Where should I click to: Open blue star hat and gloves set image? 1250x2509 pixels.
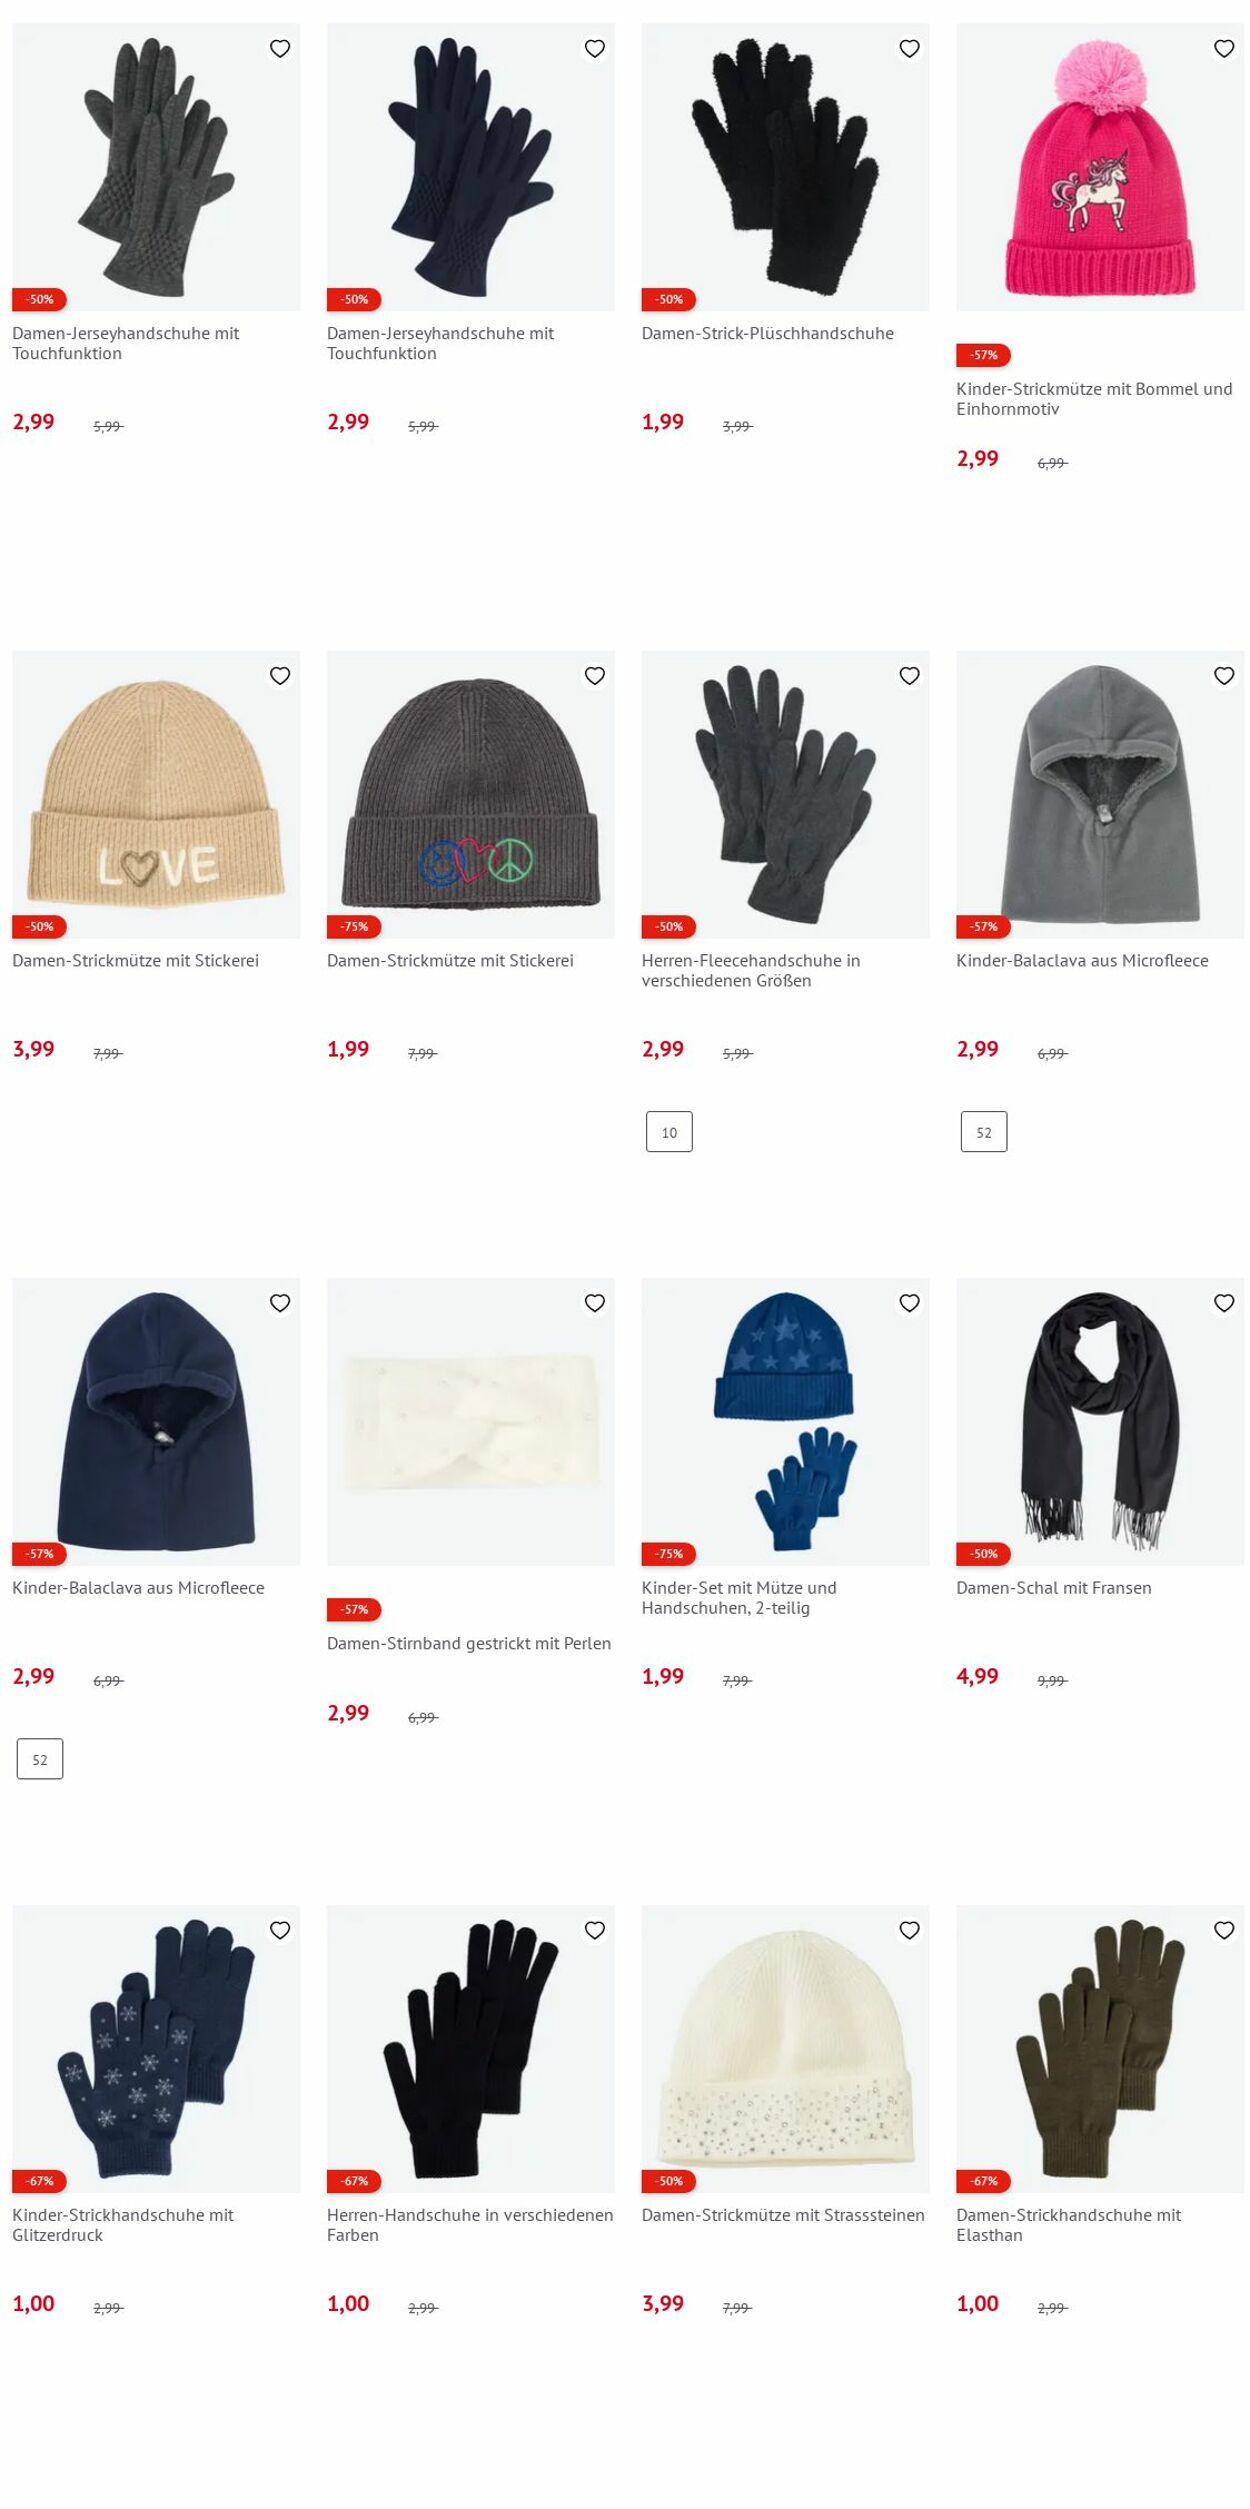coord(785,1422)
